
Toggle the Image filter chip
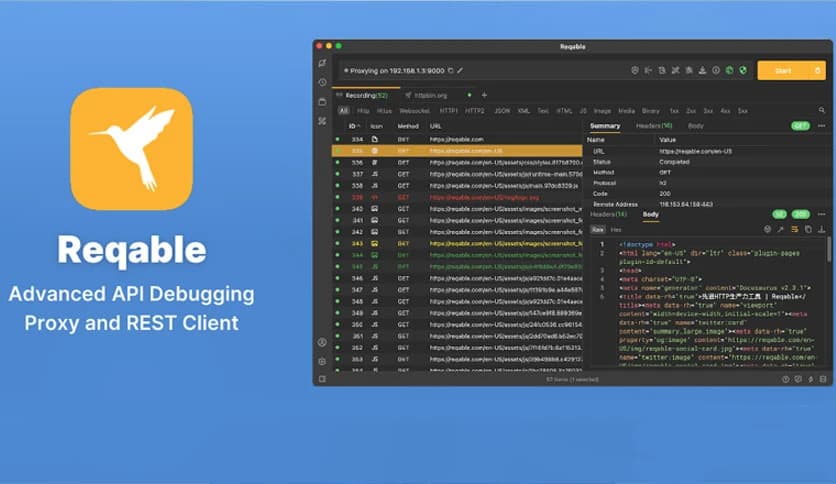tap(602, 111)
